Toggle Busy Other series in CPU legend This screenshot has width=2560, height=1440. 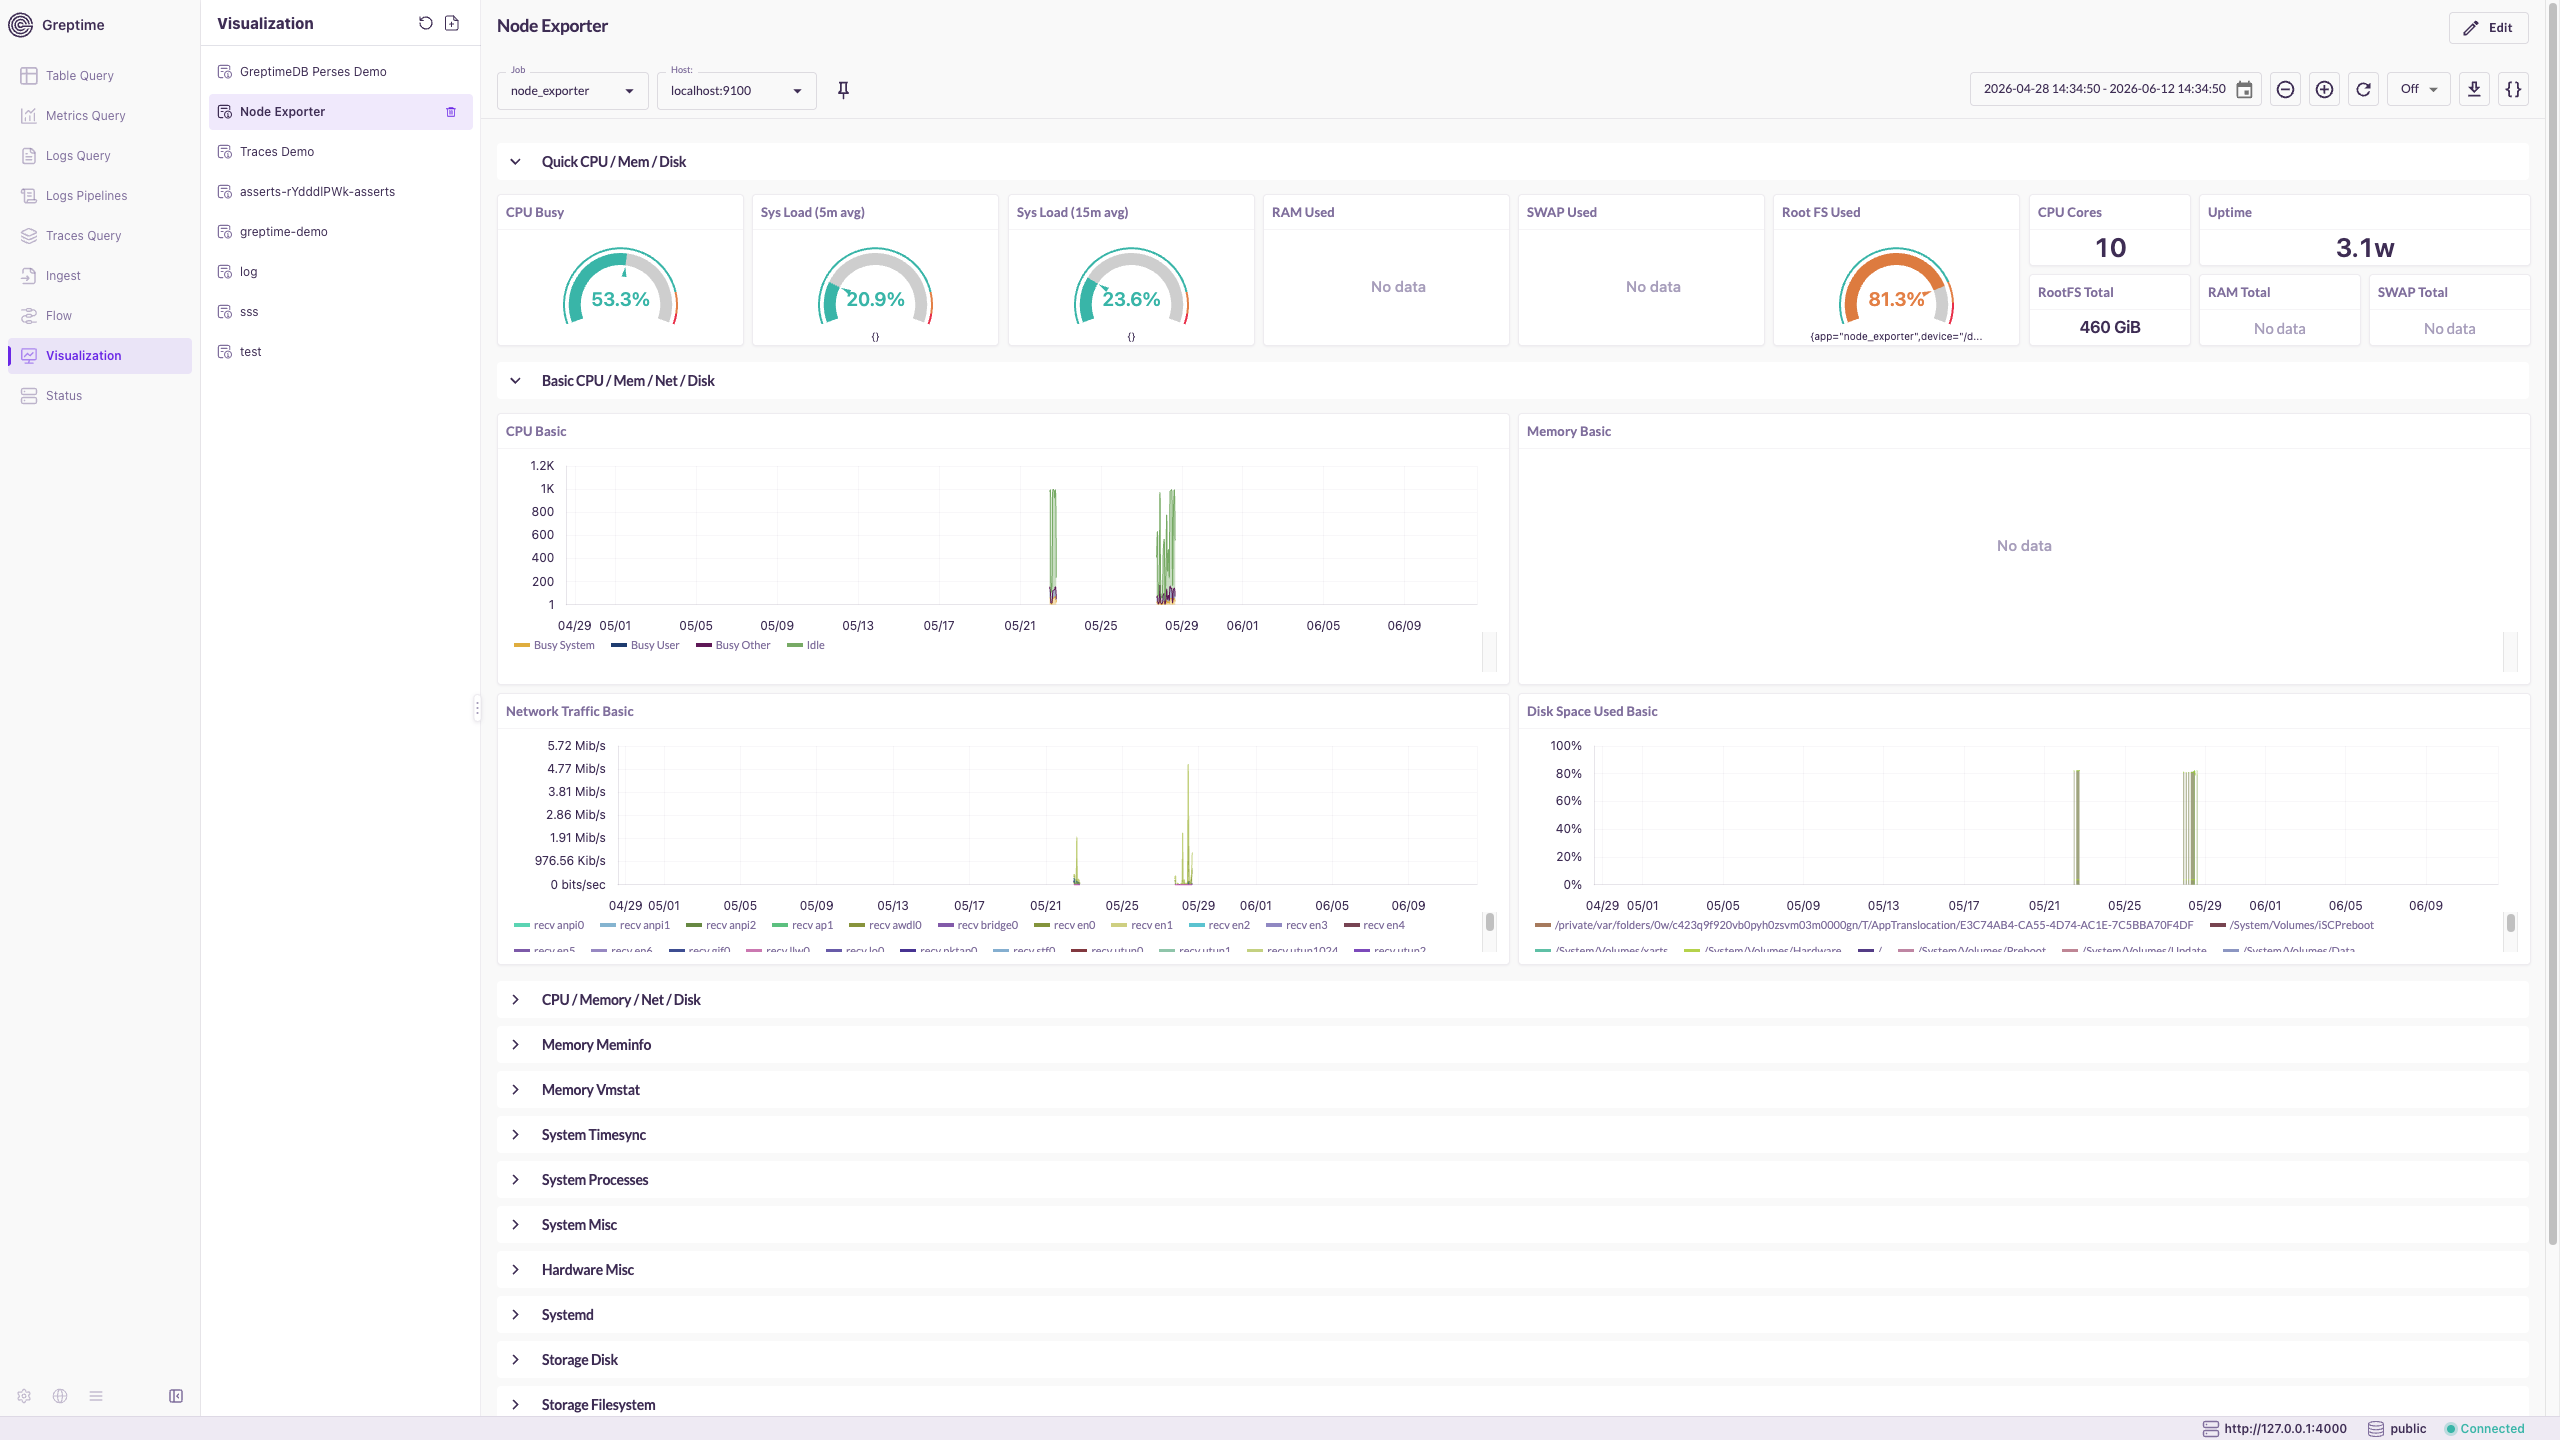point(733,645)
